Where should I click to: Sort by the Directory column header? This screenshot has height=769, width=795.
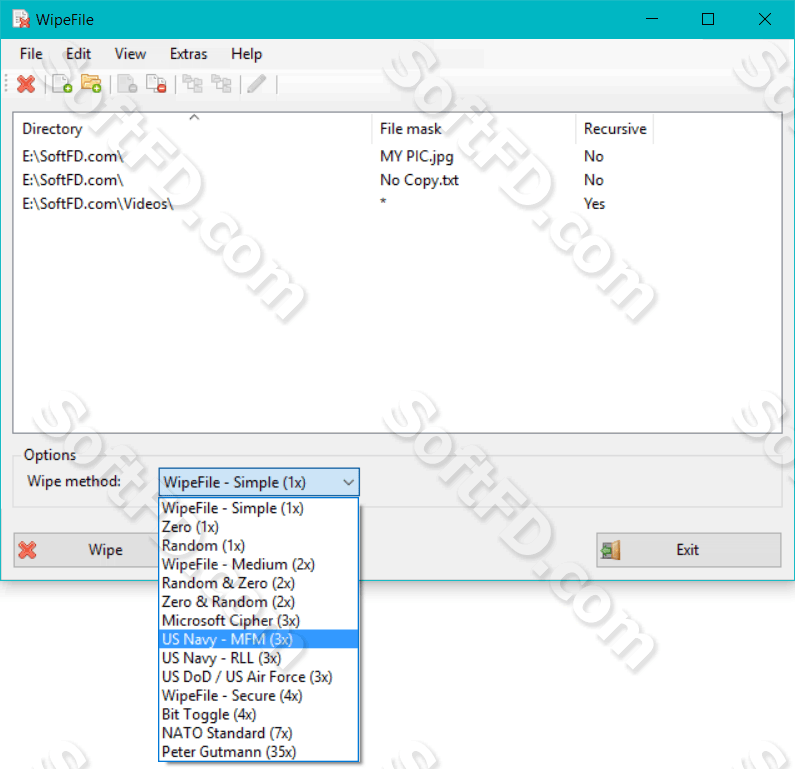[x=193, y=129]
